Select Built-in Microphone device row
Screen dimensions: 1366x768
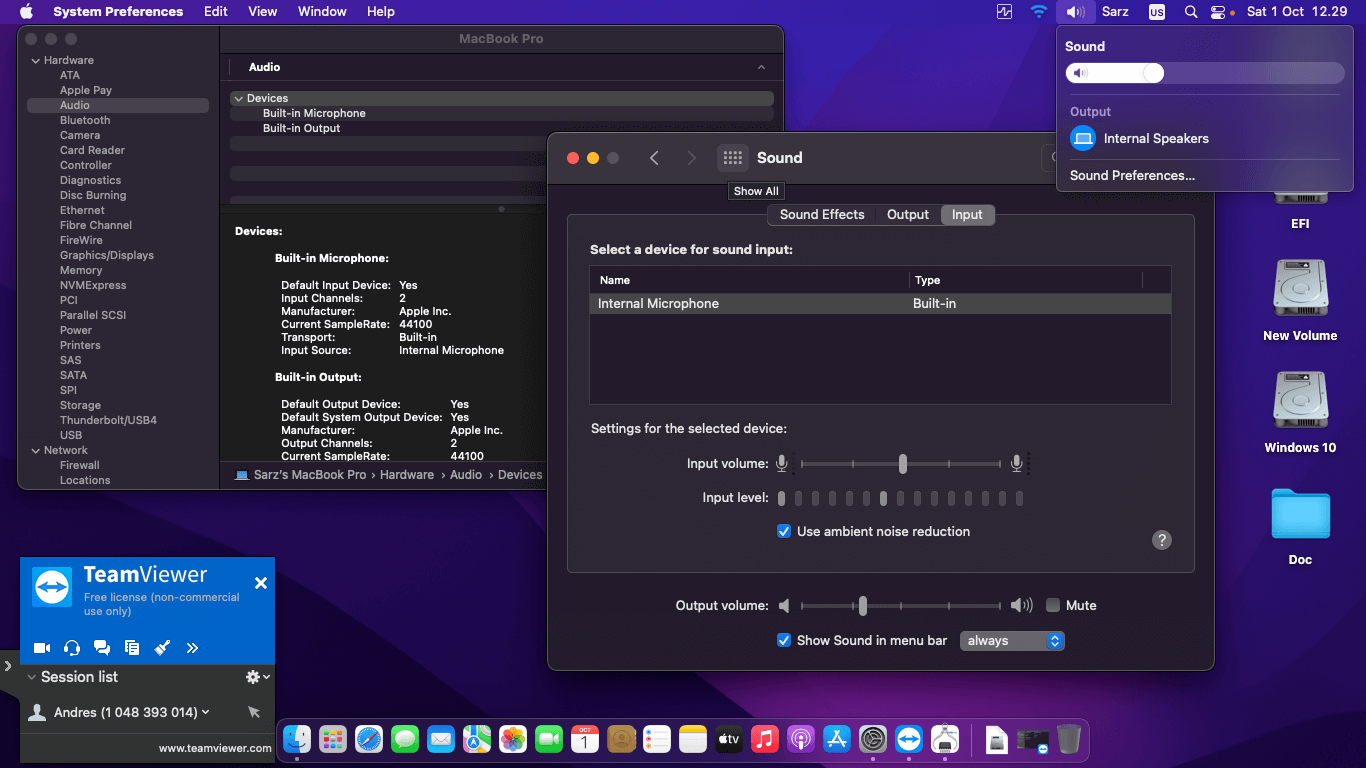coord(502,114)
